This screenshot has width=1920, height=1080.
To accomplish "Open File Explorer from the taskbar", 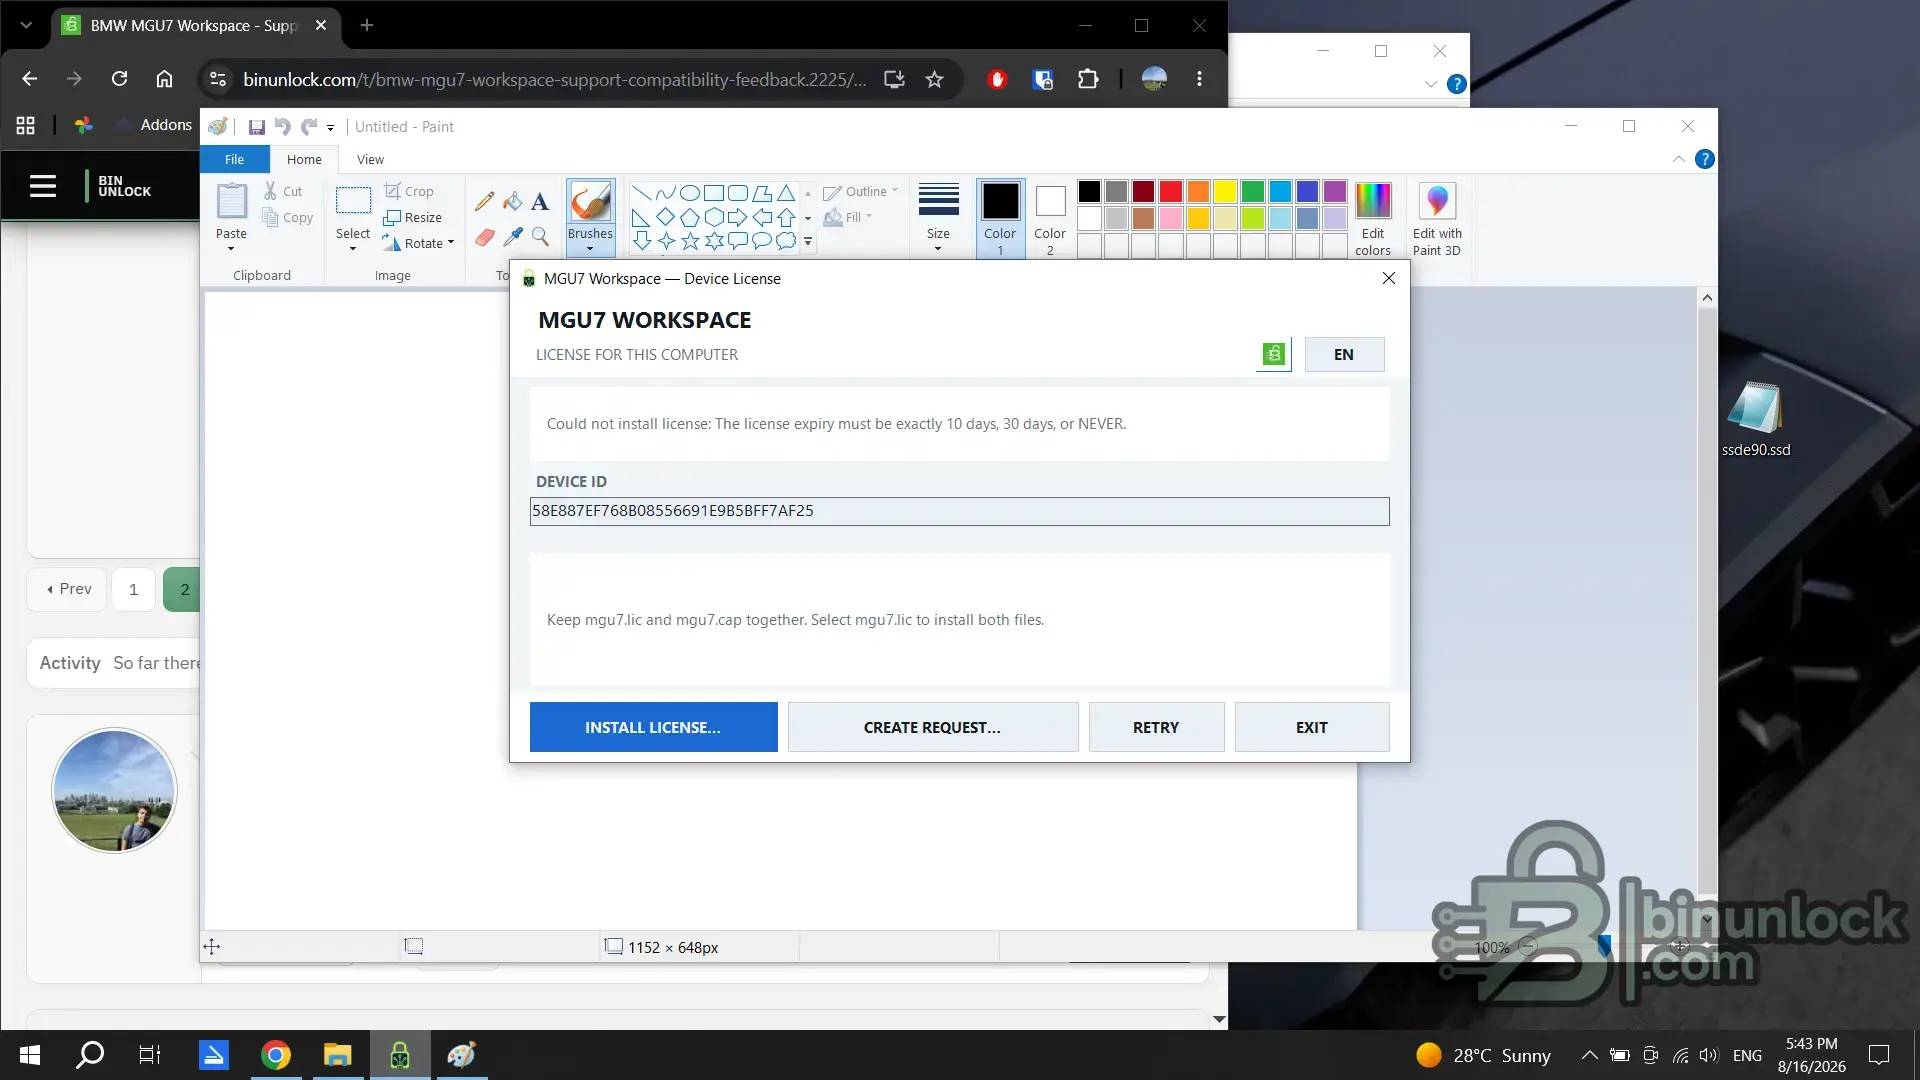I will coord(337,1055).
